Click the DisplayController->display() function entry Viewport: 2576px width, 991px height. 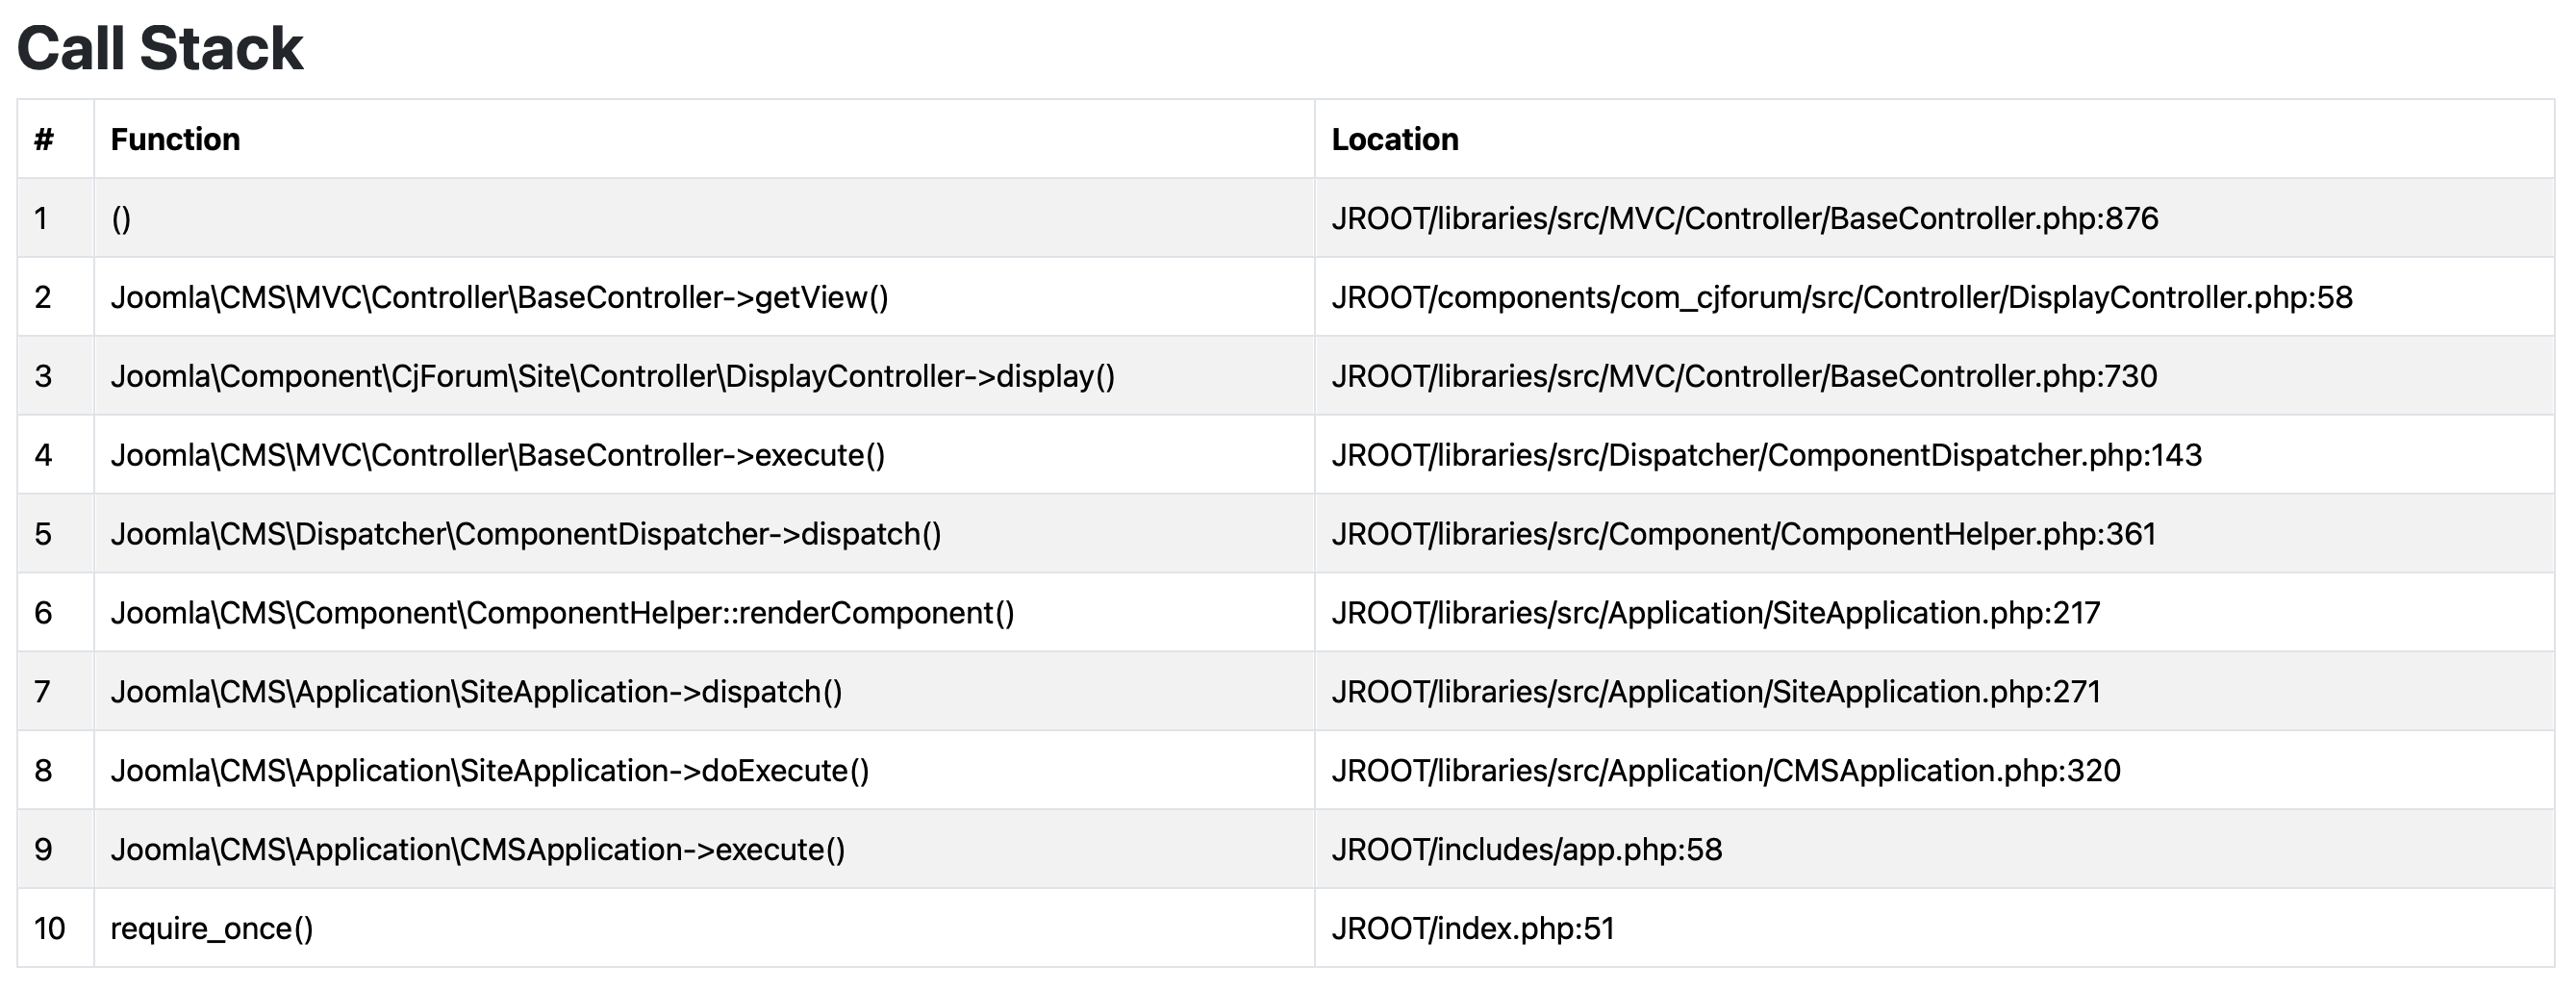[x=612, y=376]
